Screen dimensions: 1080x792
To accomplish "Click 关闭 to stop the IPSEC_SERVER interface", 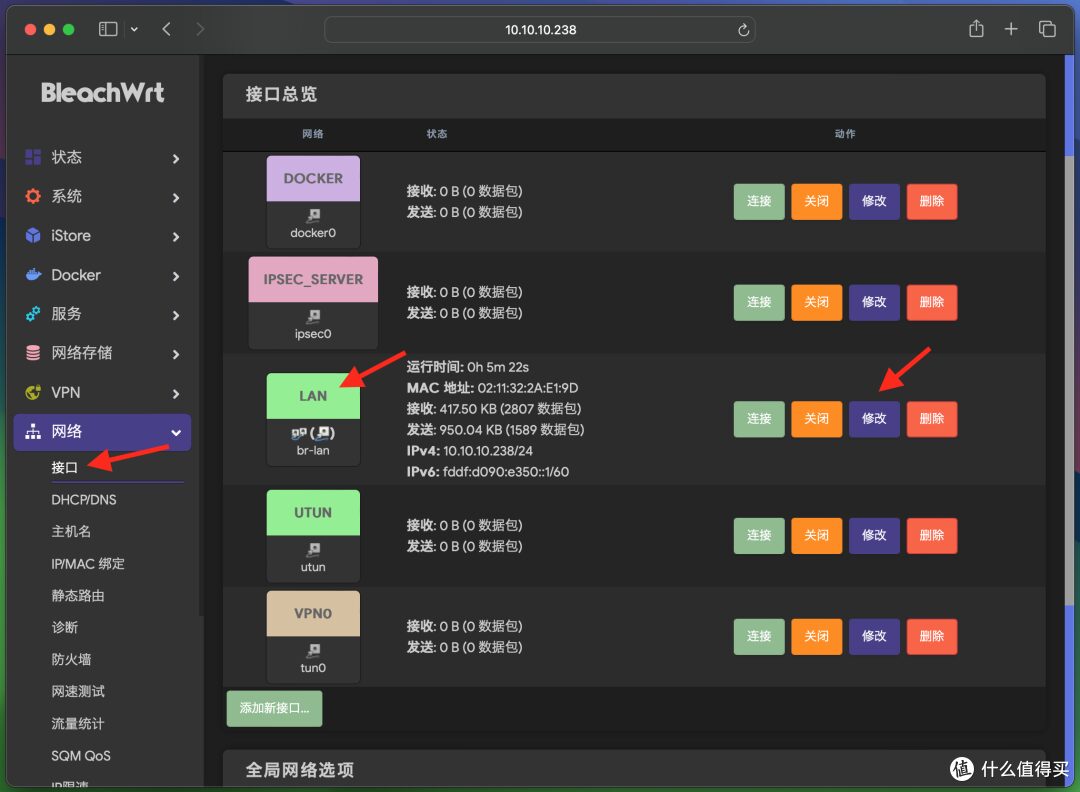I will pyautogui.click(x=816, y=302).
